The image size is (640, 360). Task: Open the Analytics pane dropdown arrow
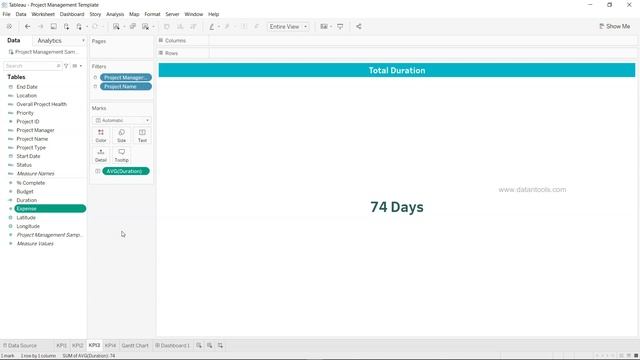coord(83,41)
